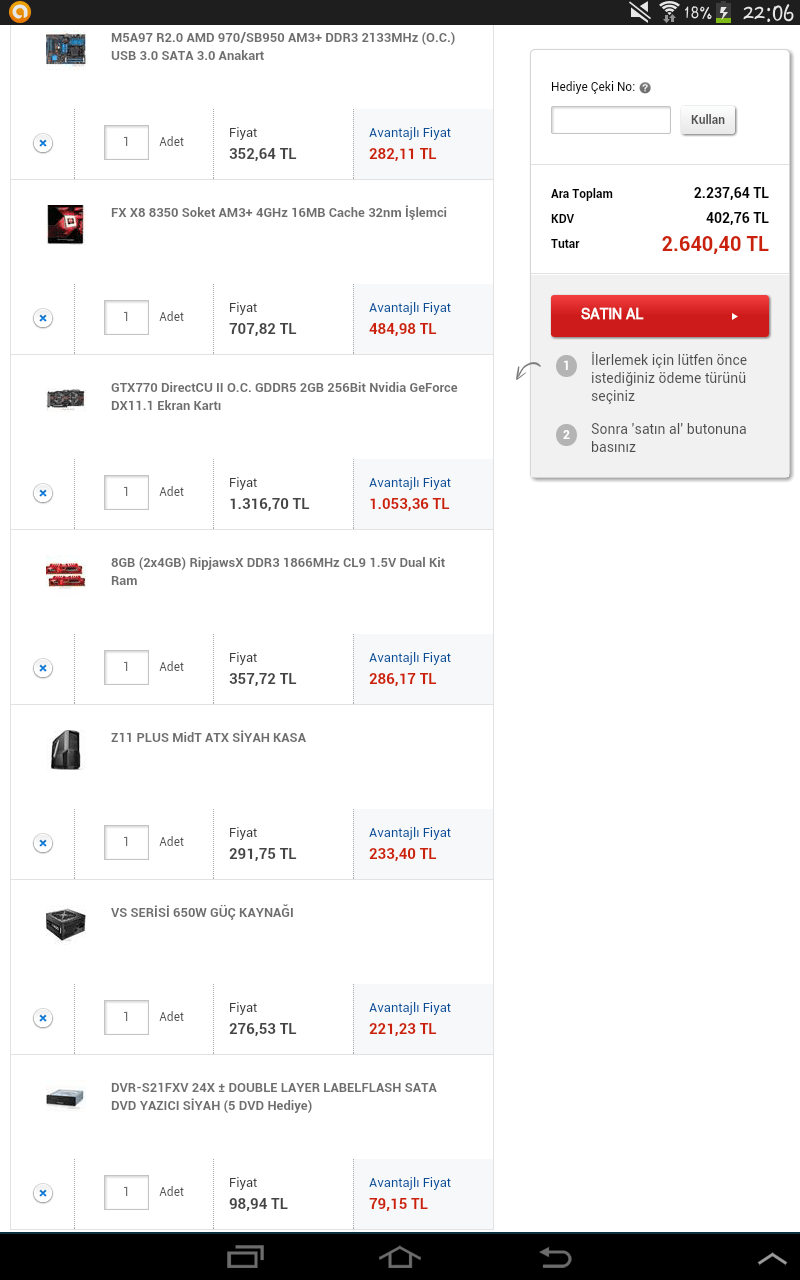Remove the FX X8 8350 processor item
800x1280 pixels.
42,318
